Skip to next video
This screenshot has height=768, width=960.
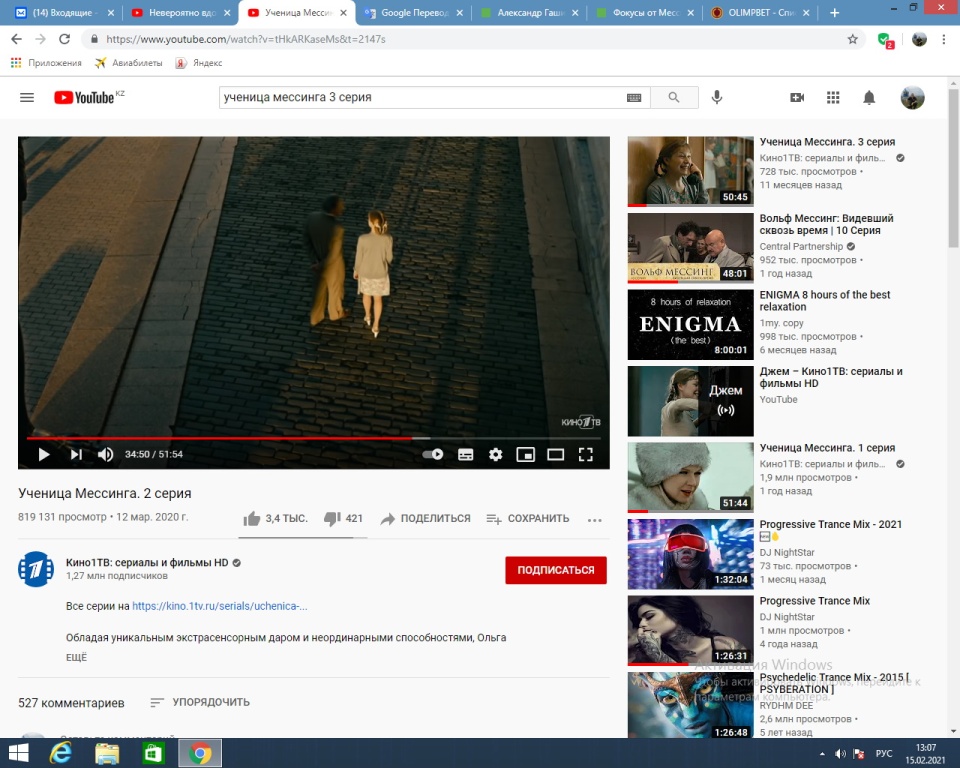pyautogui.click(x=76, y=454)
